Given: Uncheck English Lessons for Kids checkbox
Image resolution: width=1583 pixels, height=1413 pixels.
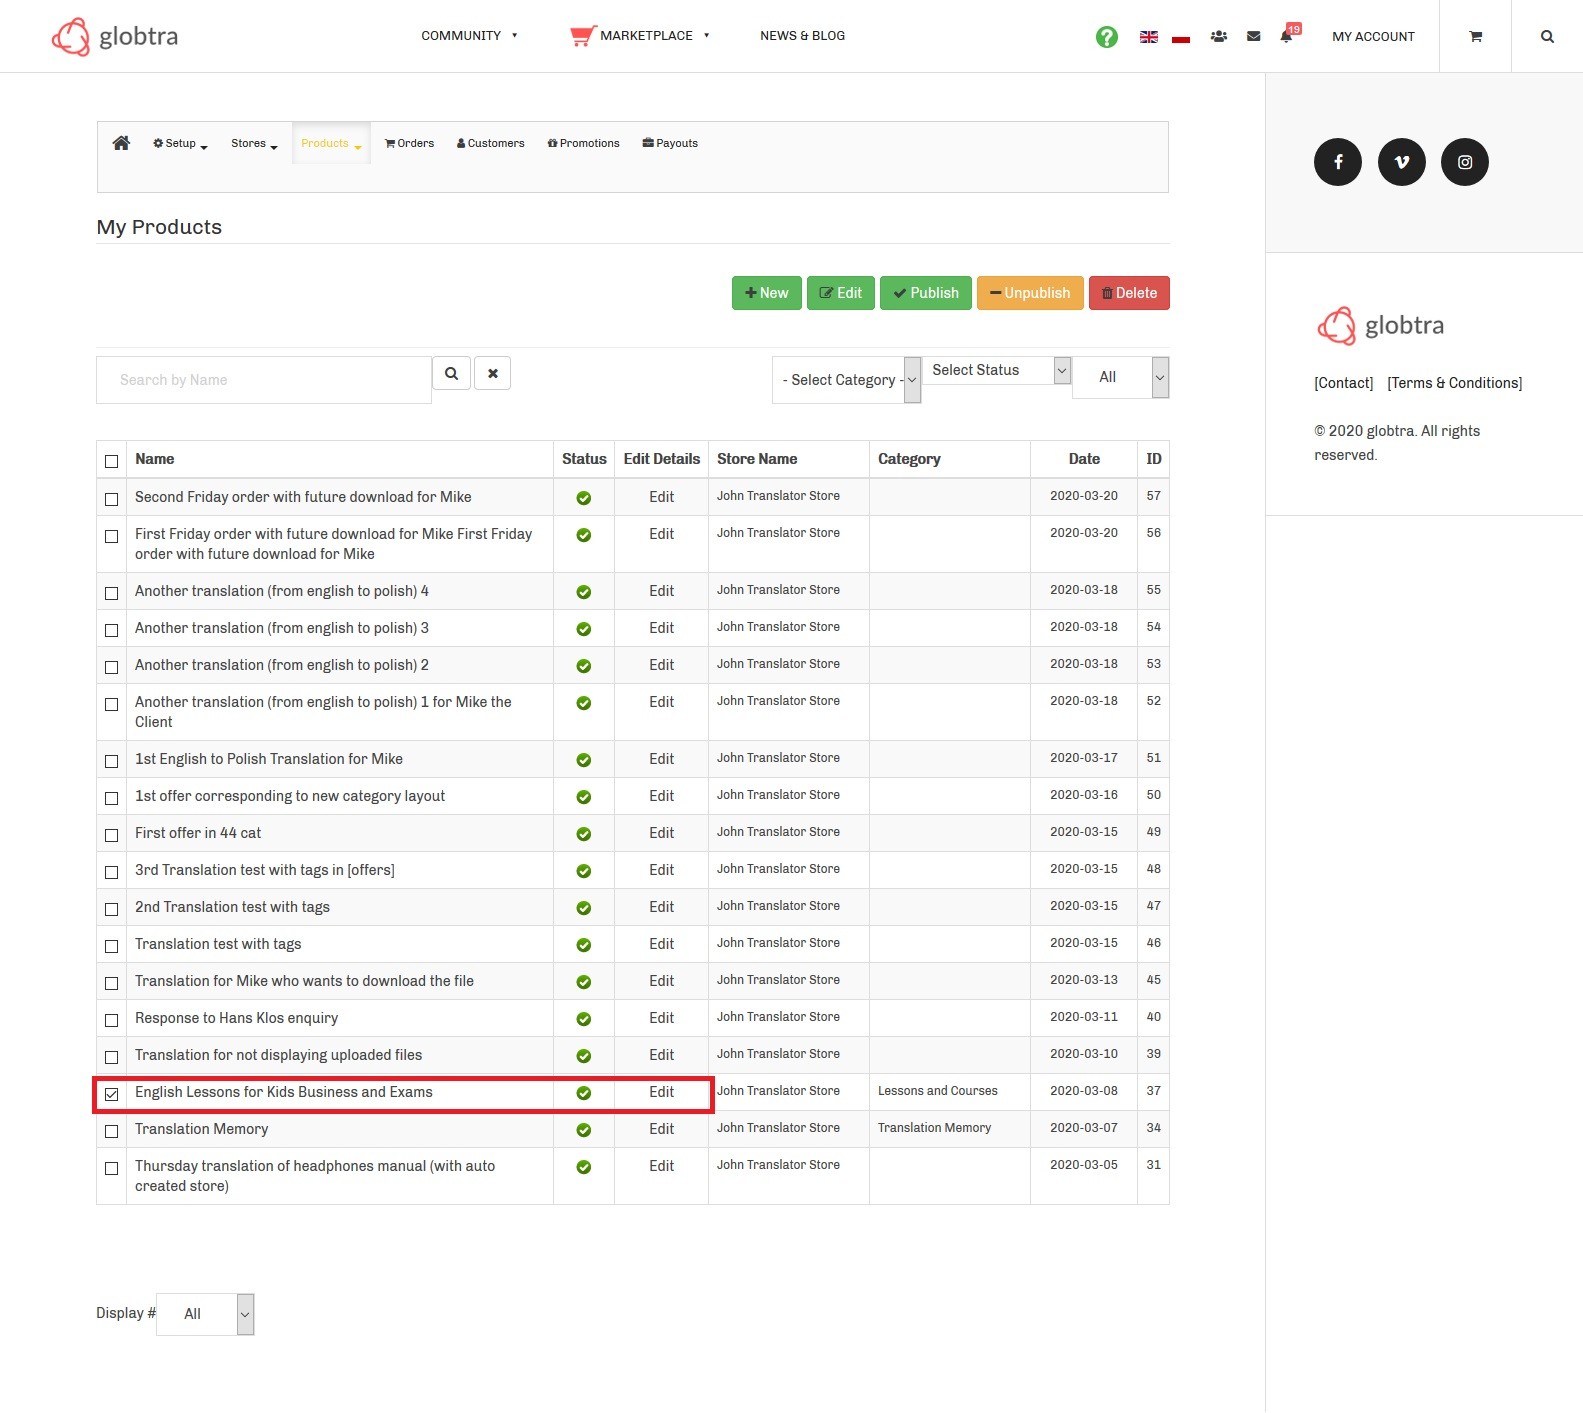Looking at the screenshot, I should tap(112, 1094).
